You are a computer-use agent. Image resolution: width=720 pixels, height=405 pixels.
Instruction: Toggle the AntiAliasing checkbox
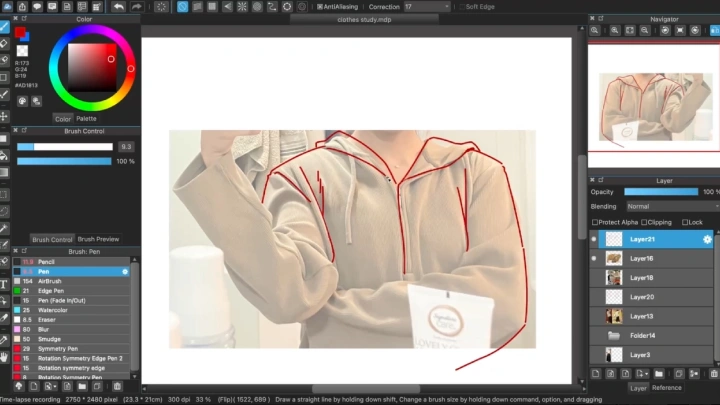(320, 7)
